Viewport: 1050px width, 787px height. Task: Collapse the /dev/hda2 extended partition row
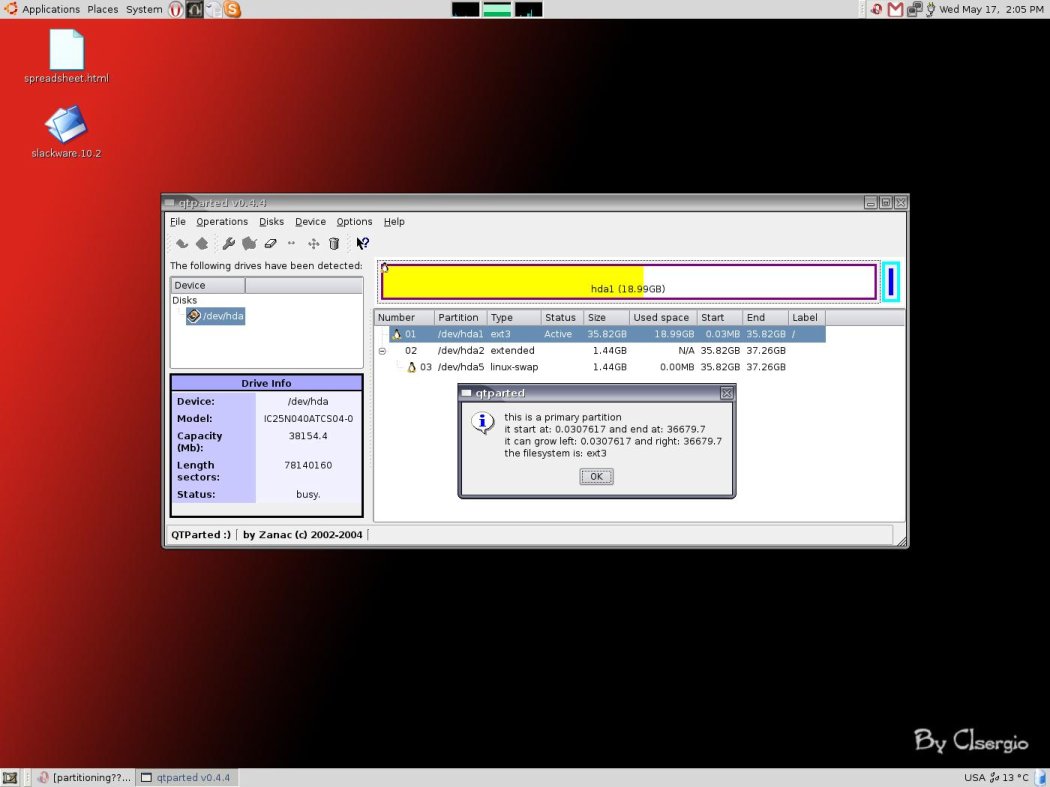point(382,351)
